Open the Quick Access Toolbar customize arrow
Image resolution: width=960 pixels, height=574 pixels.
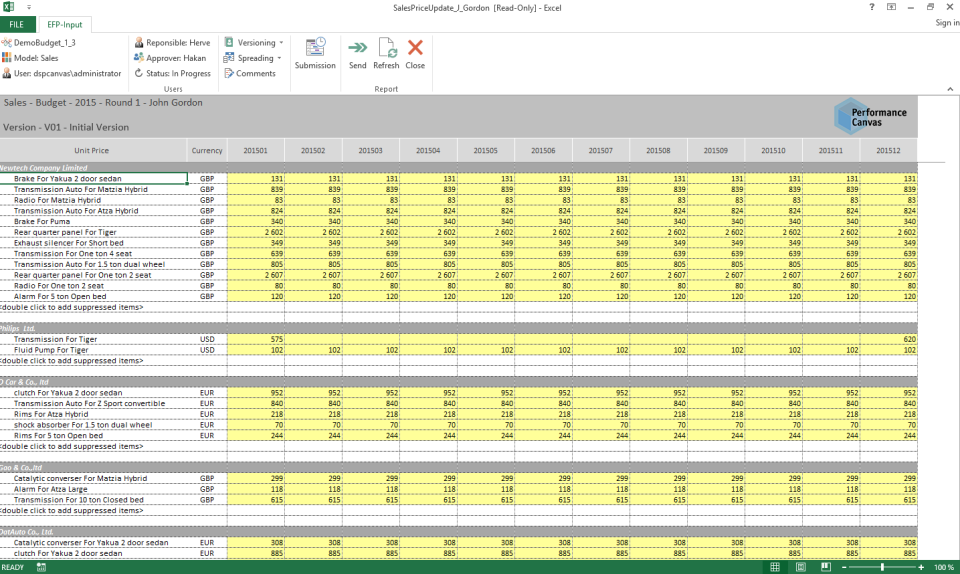[29, 7]
